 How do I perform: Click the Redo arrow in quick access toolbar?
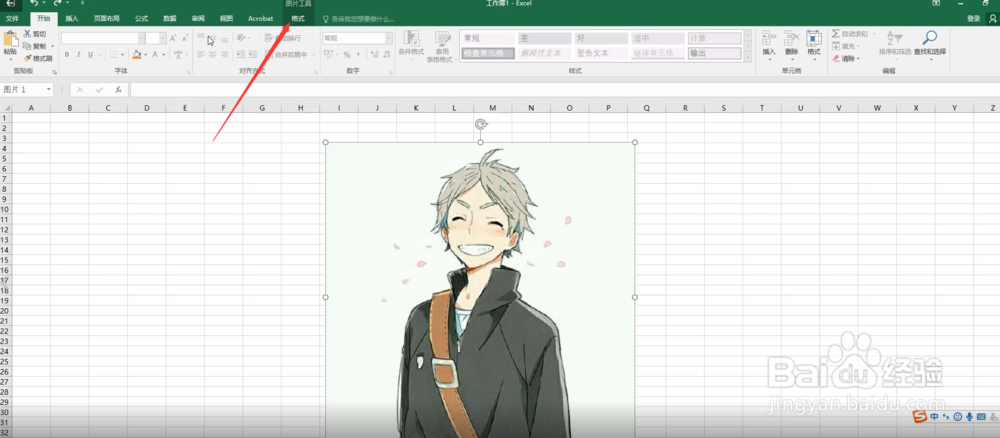point(57,4)
